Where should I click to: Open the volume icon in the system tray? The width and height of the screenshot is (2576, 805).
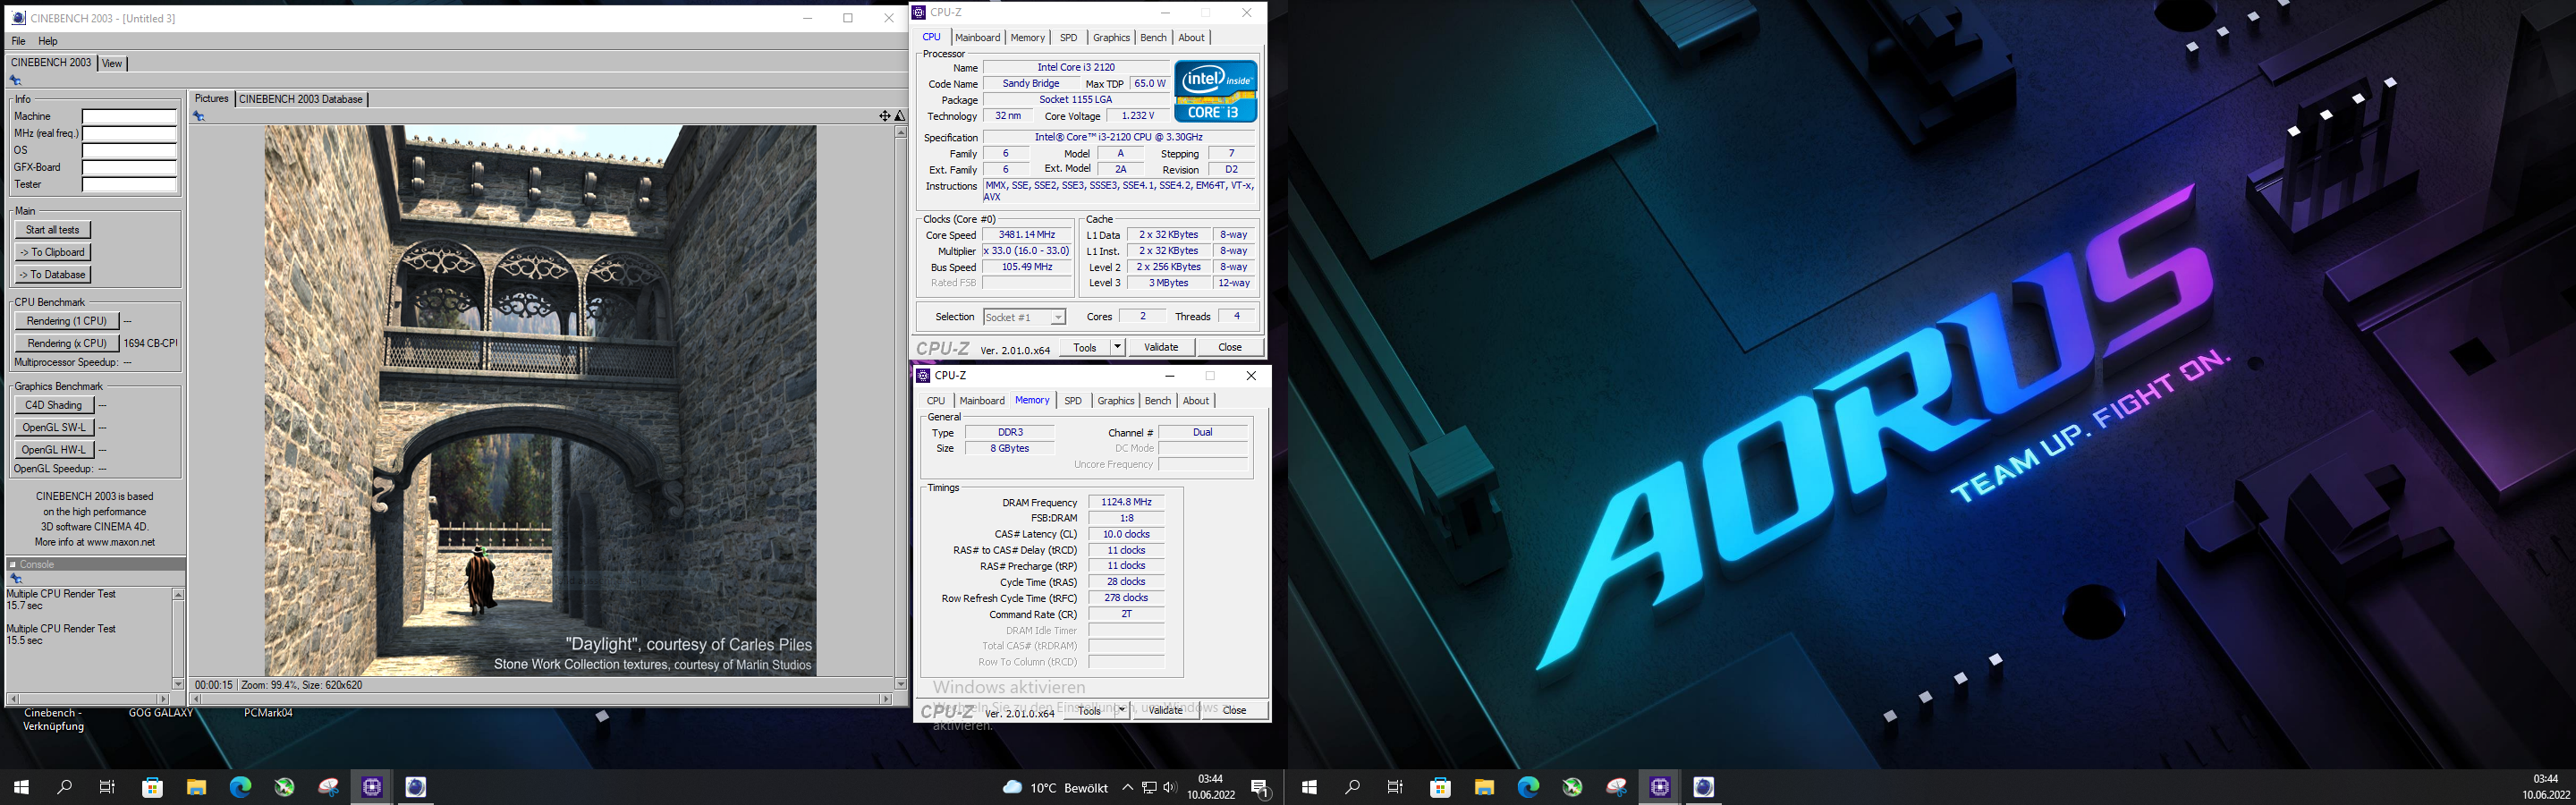coord(1170,788)
